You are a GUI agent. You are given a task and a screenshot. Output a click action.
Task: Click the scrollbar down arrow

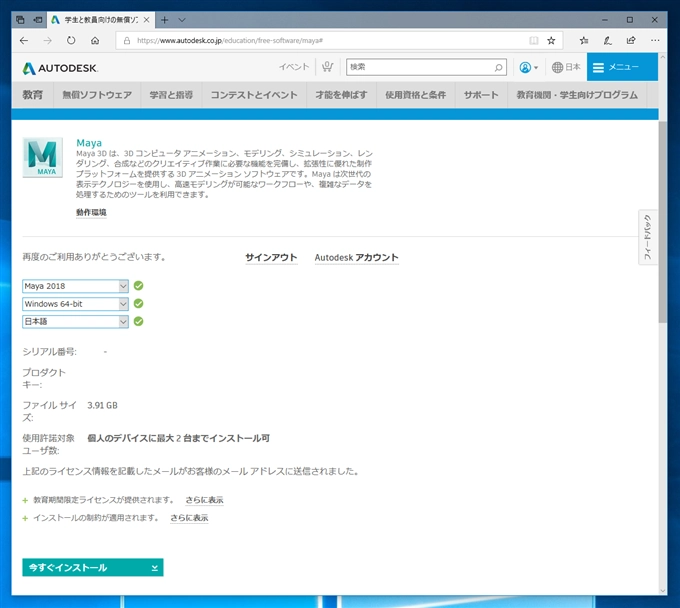(662, 590)
